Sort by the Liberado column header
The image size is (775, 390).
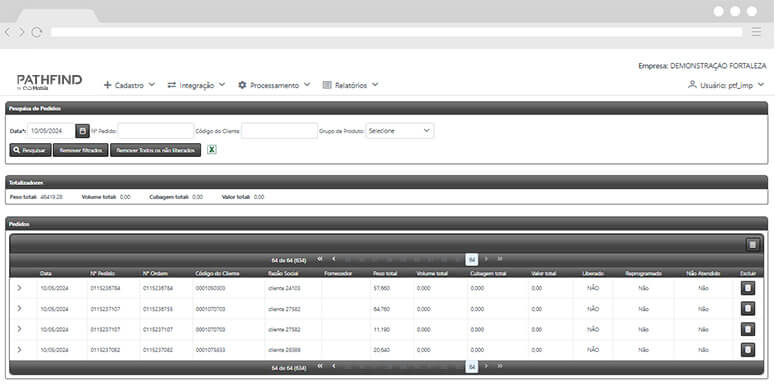click(593, 273)
